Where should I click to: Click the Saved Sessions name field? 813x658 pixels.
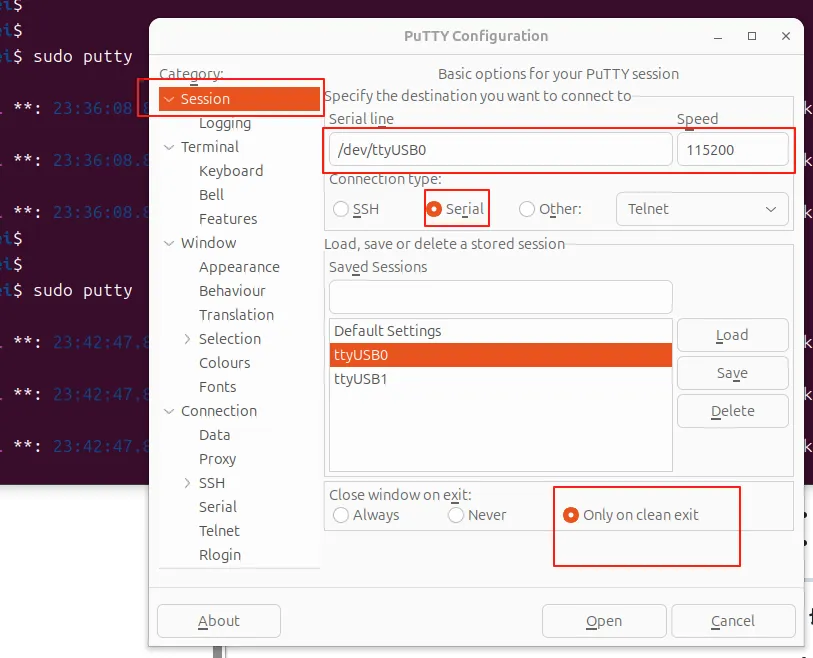[501, 297]
